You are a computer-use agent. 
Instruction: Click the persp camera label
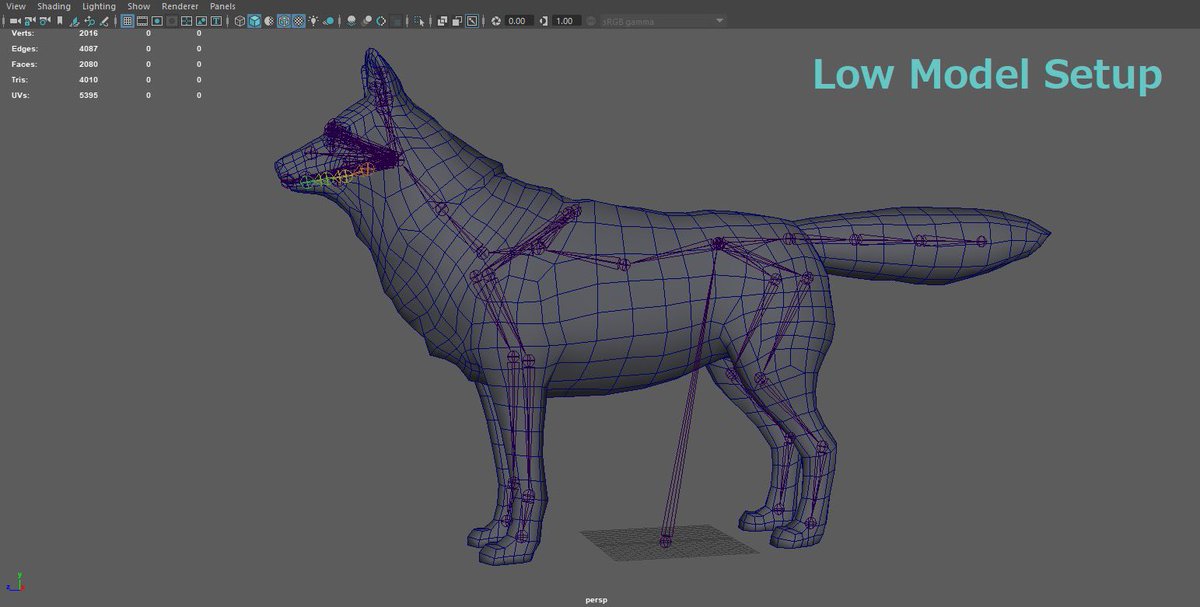coord(596,600)
